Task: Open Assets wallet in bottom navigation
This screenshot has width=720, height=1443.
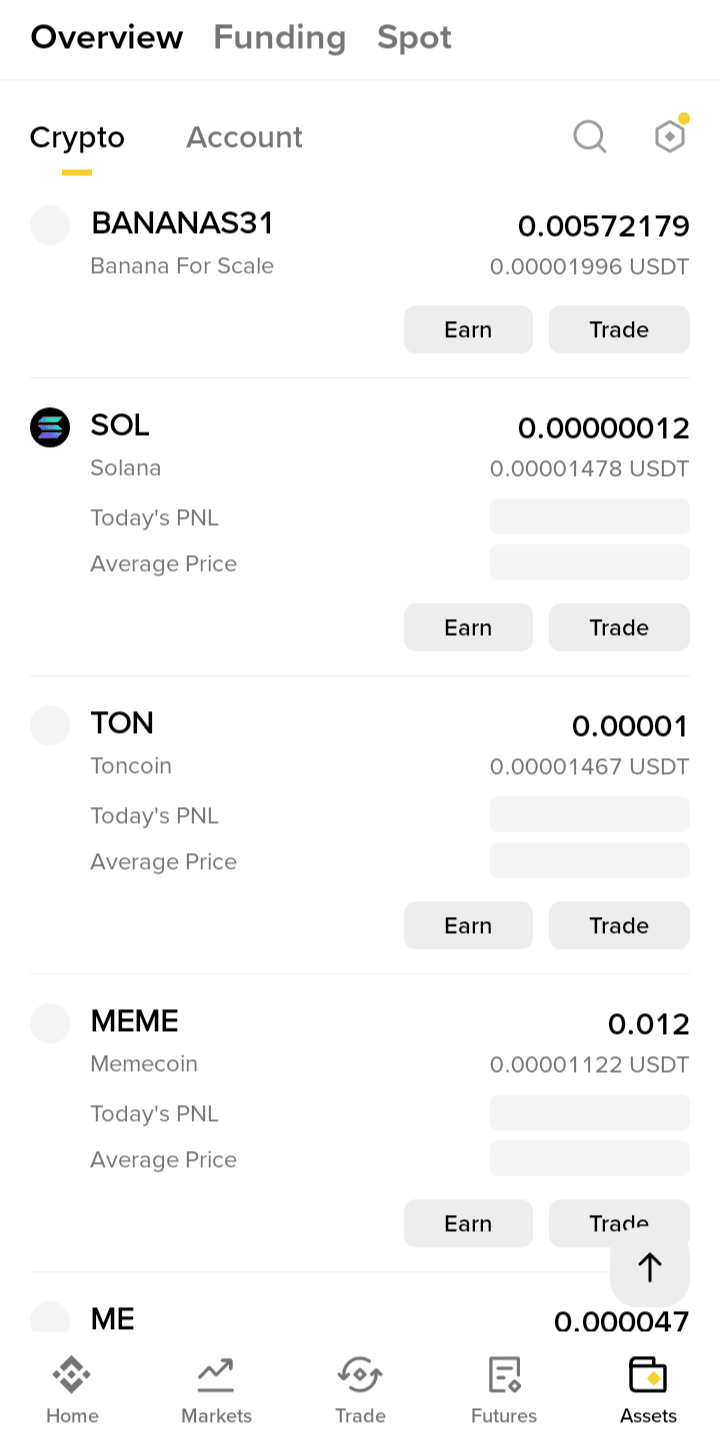Action: [648, 1389]
